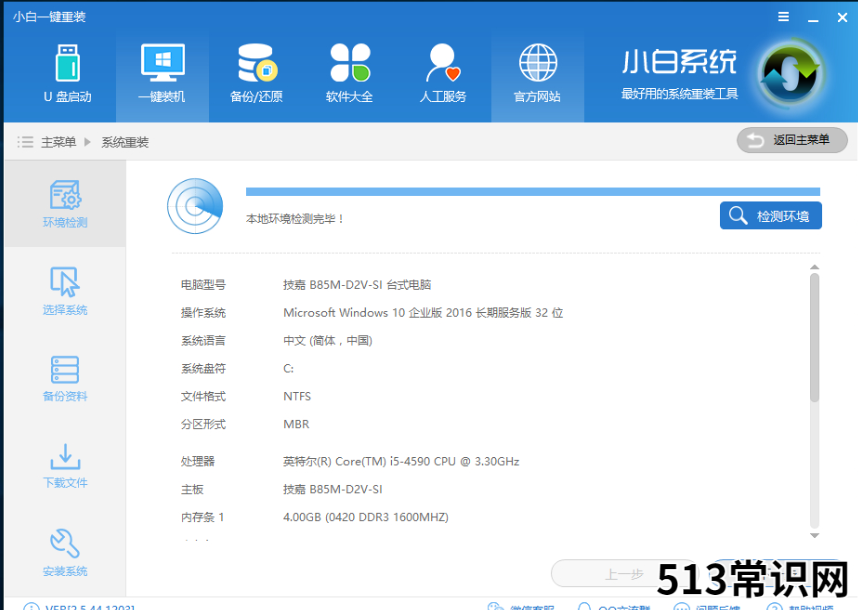Click scrollbar up arrow in info list

(815, 267)
